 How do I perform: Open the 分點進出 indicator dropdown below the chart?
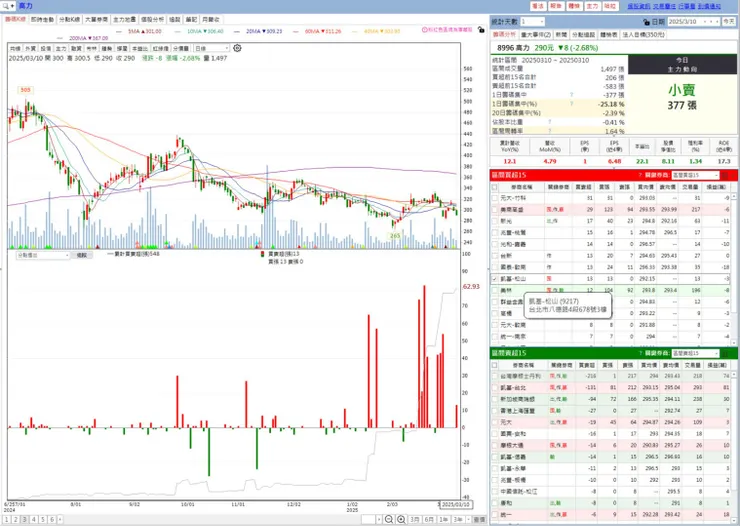click(x=43, y=255)
